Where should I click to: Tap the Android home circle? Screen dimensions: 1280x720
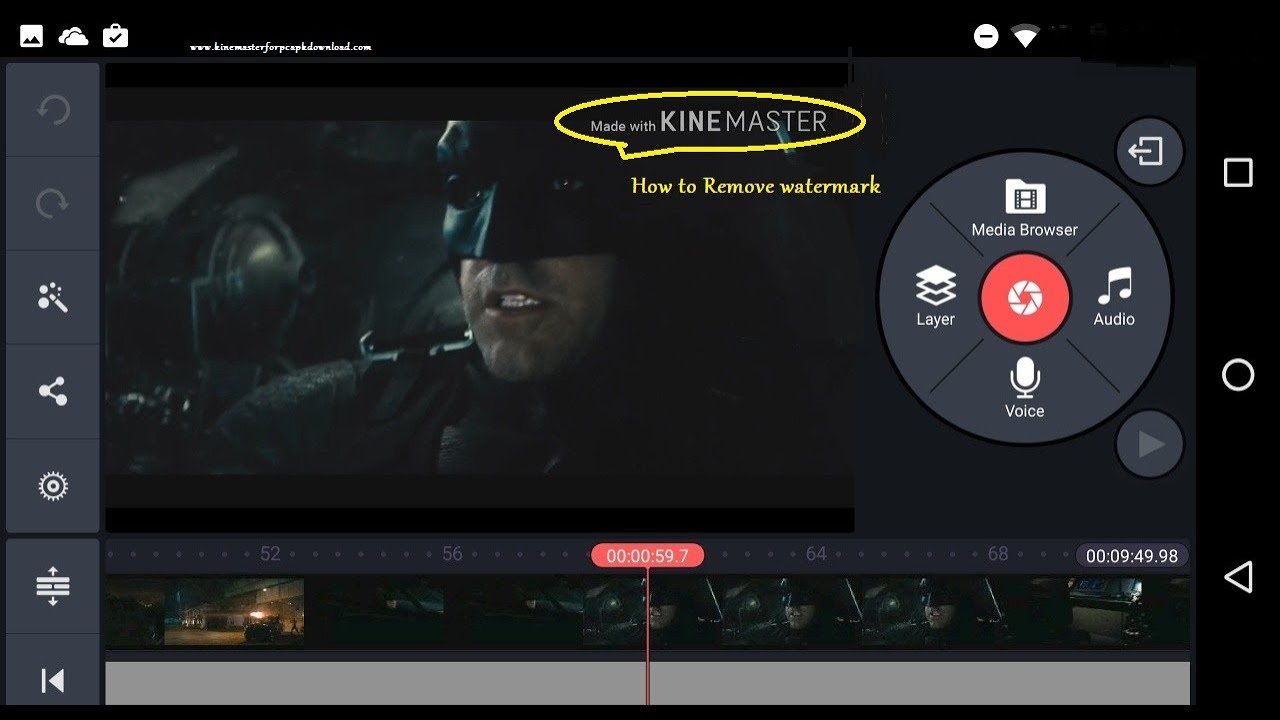(1238, 375)
